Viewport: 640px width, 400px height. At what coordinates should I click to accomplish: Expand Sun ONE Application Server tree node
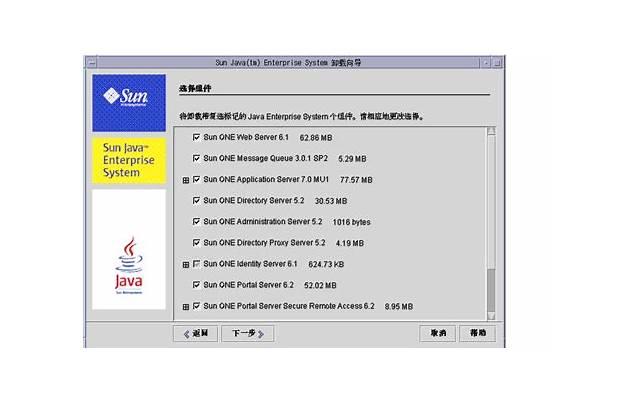click(185, 180)
